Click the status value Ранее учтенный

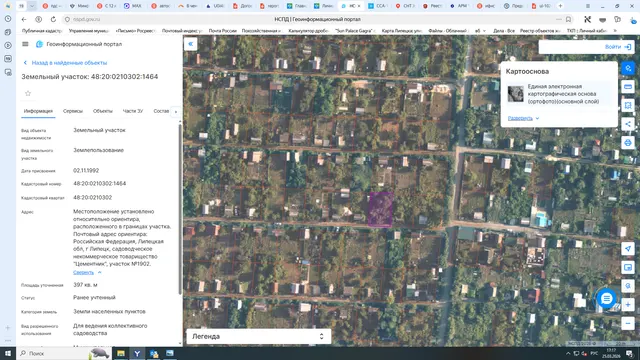click(94, 298)
